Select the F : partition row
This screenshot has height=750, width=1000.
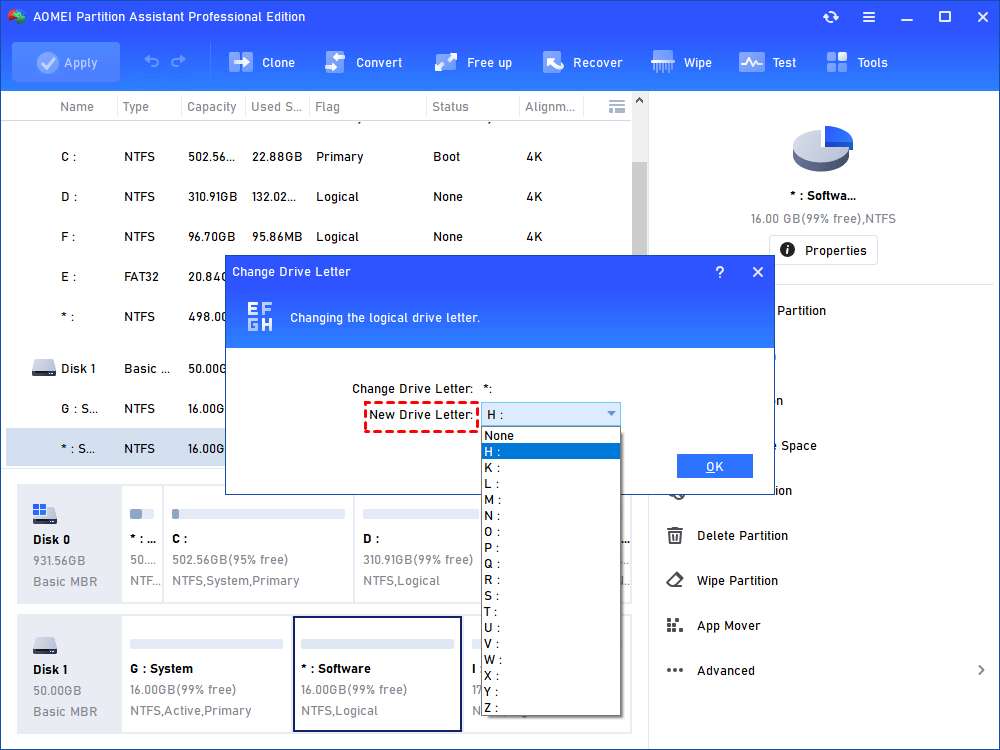[x=319, y=237]
